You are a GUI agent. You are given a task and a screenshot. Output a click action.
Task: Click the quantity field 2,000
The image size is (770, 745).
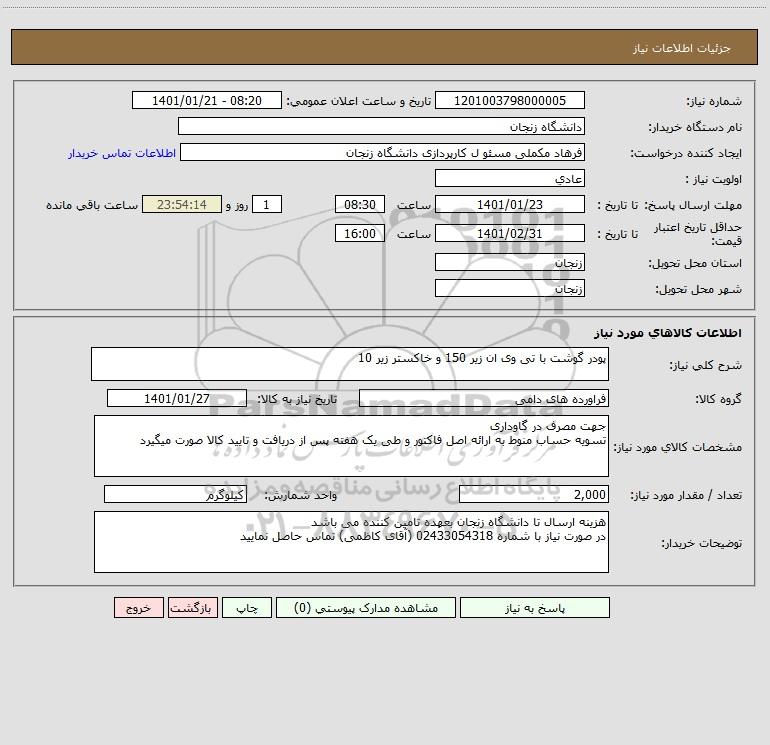[534, 495]
